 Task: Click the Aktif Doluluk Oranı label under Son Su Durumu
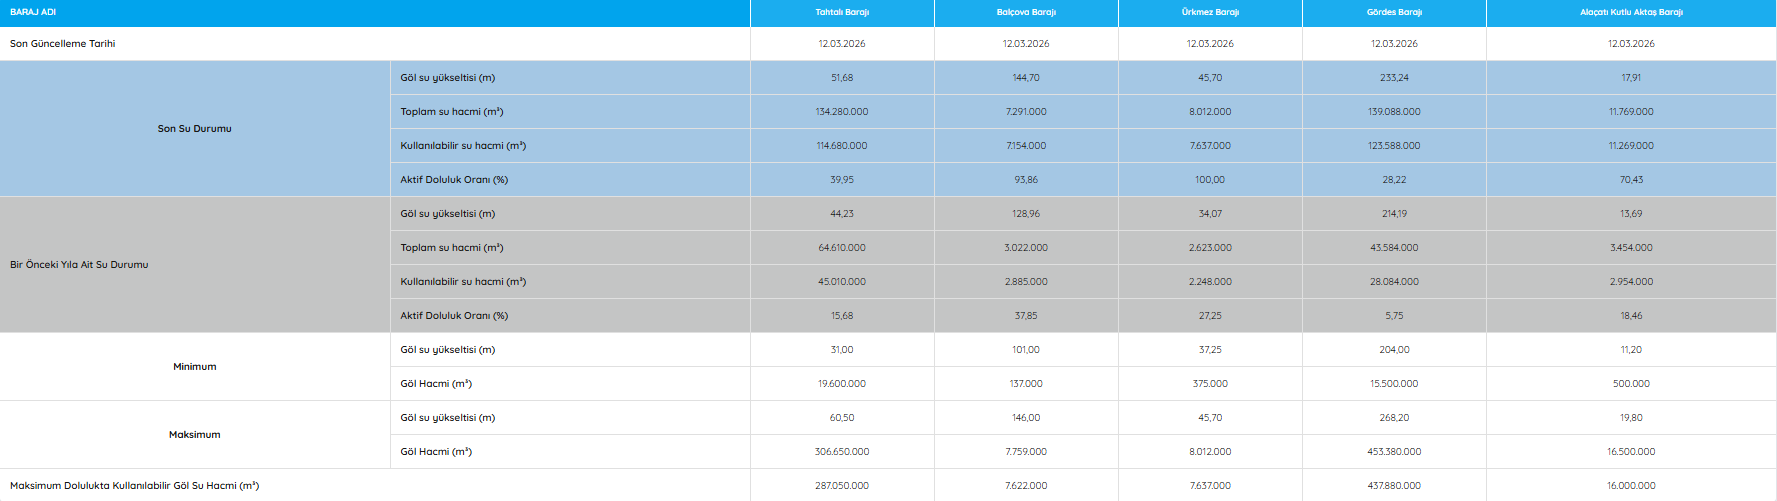click(x=454, y=180)
